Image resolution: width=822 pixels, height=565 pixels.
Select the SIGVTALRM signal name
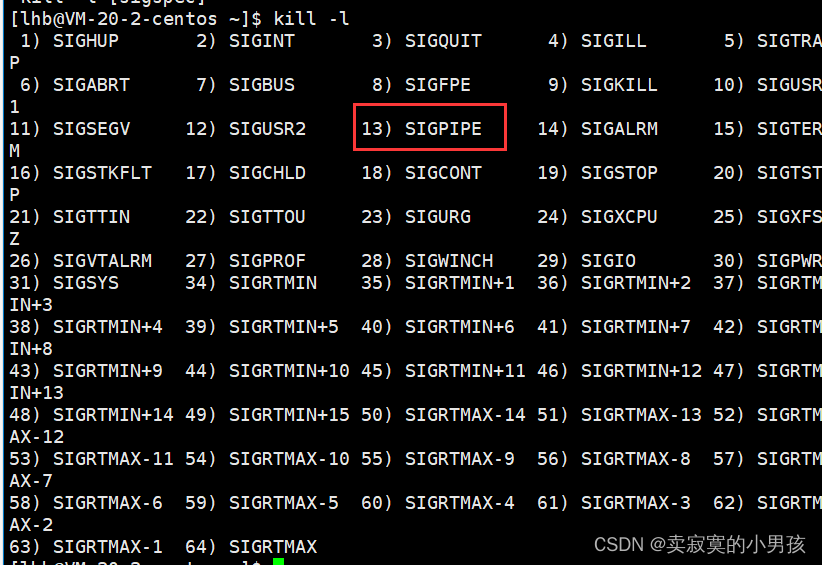[102, 261]
